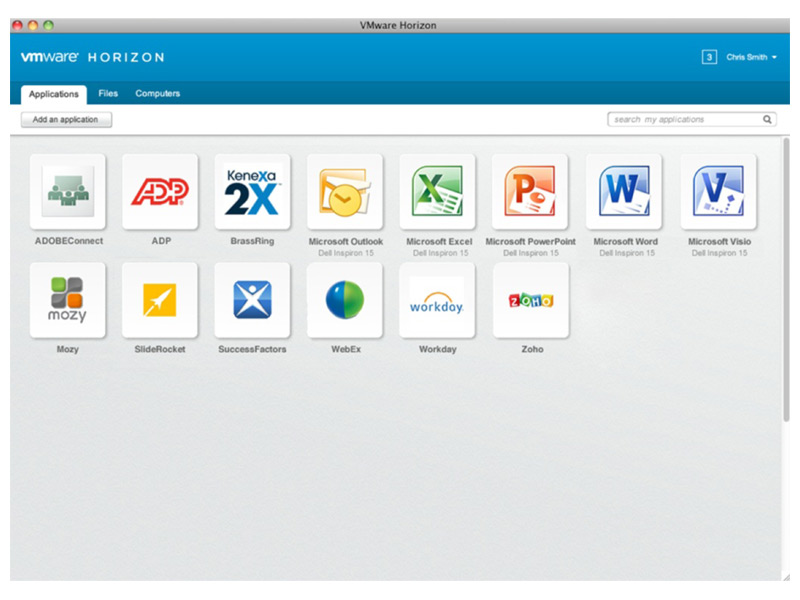This screenshot has width=800, height=600.
Task: Expand the Chris Smith user menu
Action: click(x=752, y=57)
